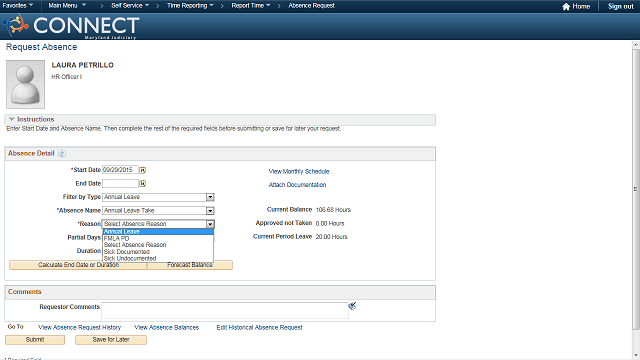Click the scrollbar down arrow

(x=636, y=356)
